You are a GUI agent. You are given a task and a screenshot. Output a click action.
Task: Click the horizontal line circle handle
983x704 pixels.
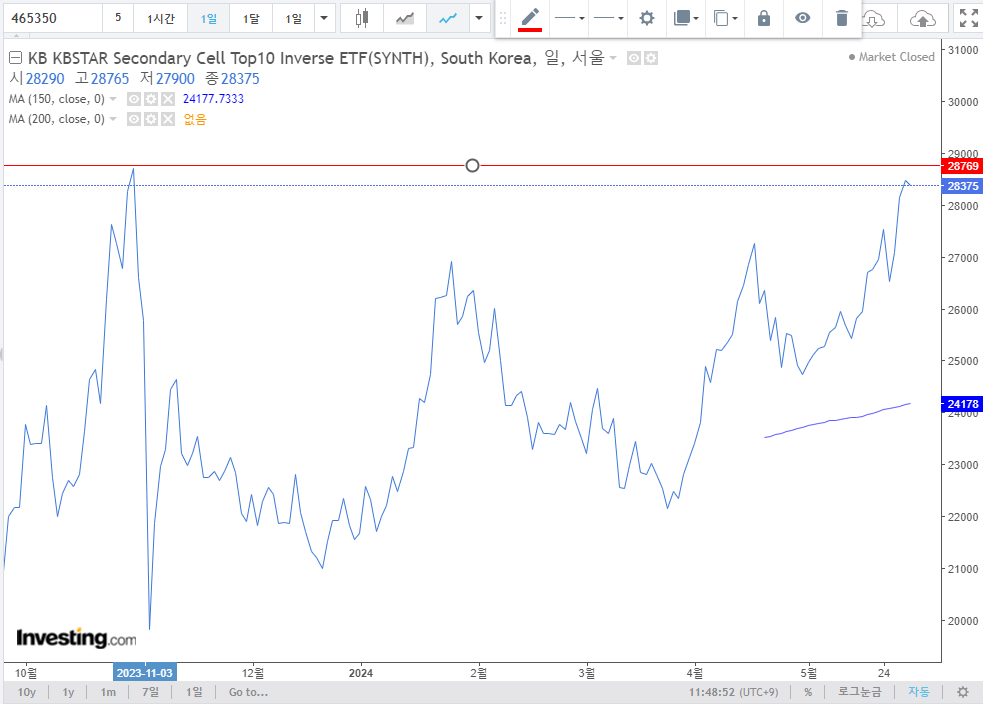click(473, 165)
